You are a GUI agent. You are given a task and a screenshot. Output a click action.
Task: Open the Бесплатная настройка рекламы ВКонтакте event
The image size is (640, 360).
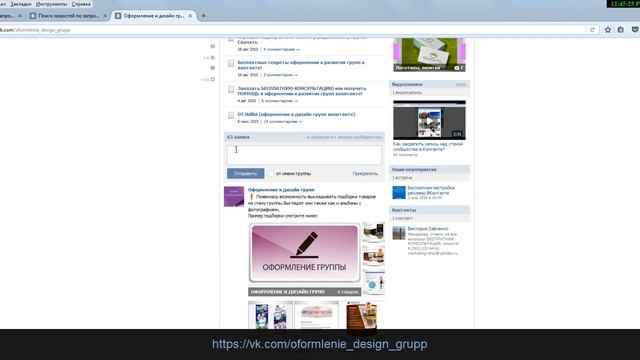[431, 190]
